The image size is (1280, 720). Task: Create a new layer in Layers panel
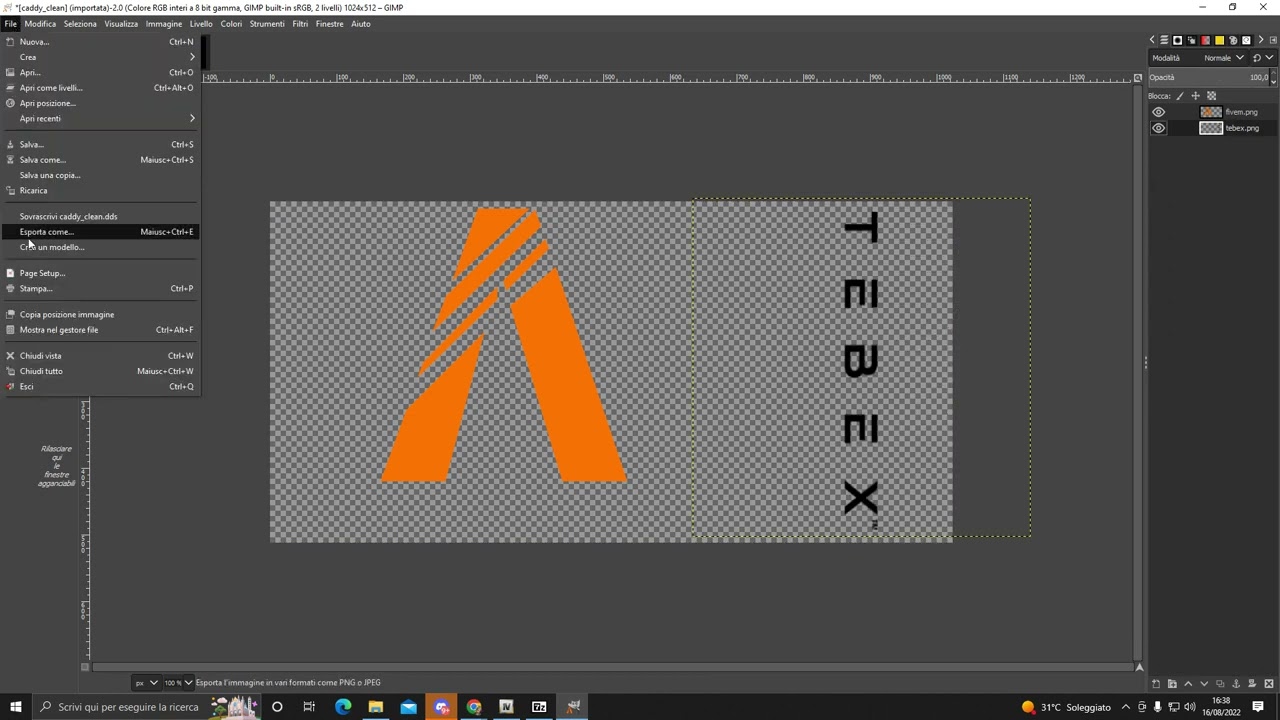(x=1156, y=684)
